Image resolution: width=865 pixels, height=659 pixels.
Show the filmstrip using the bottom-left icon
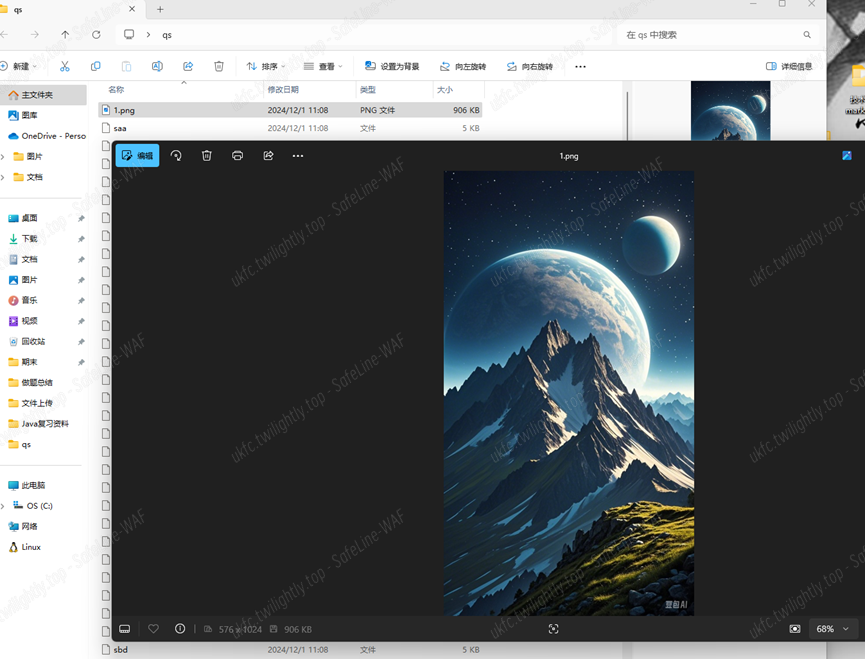125,629
